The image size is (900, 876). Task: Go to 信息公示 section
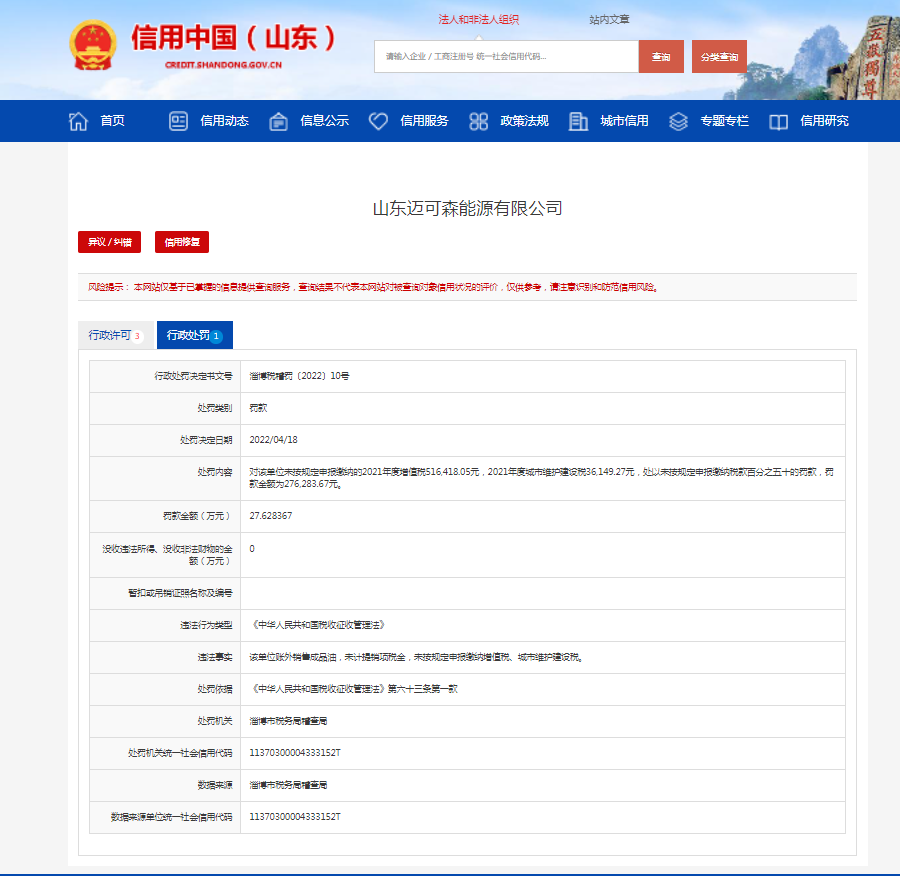tap(324, 121)
